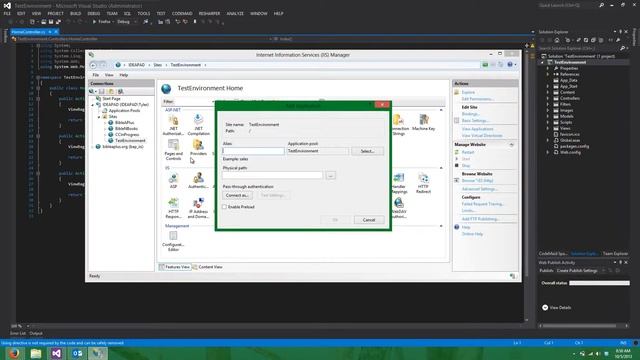The height and width of the screenshot is (360, 640).
Task: Switch to Content View tab
Action: [x=207, y=267]
